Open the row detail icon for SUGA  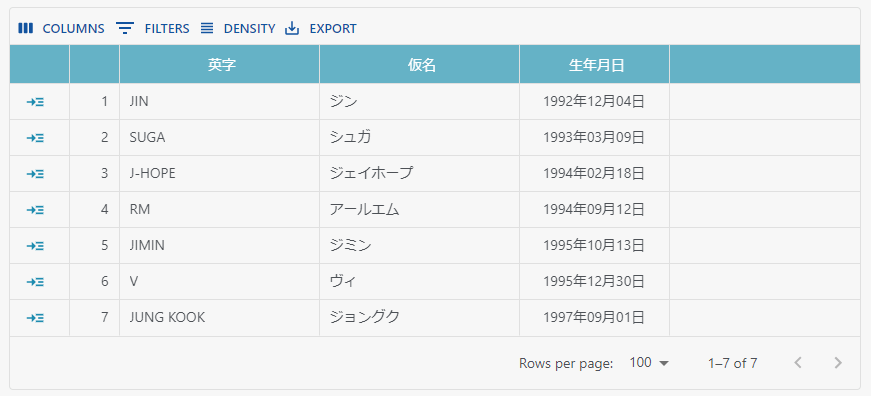[36, 138]
